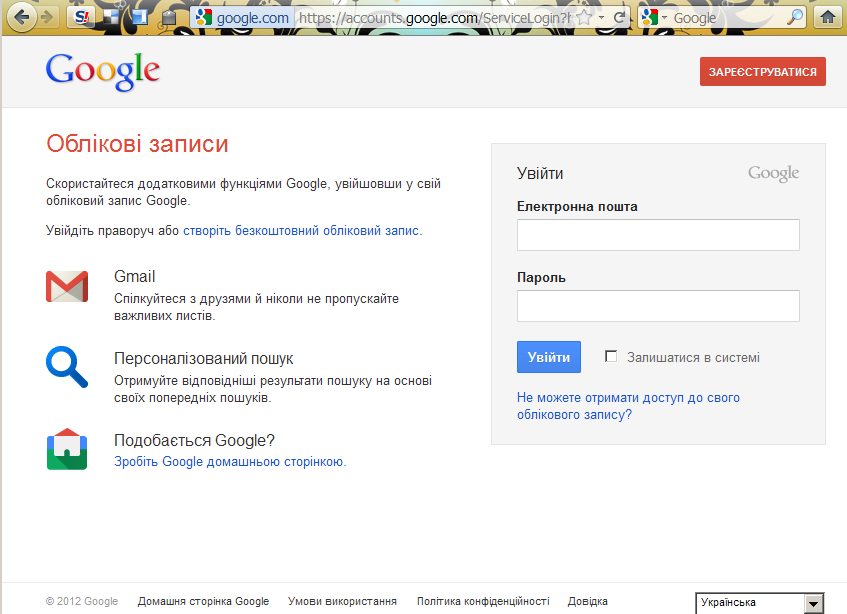Click the browser home icon
Image resolution: width=847 pixels, height=614 pixels.
point(828,17)
